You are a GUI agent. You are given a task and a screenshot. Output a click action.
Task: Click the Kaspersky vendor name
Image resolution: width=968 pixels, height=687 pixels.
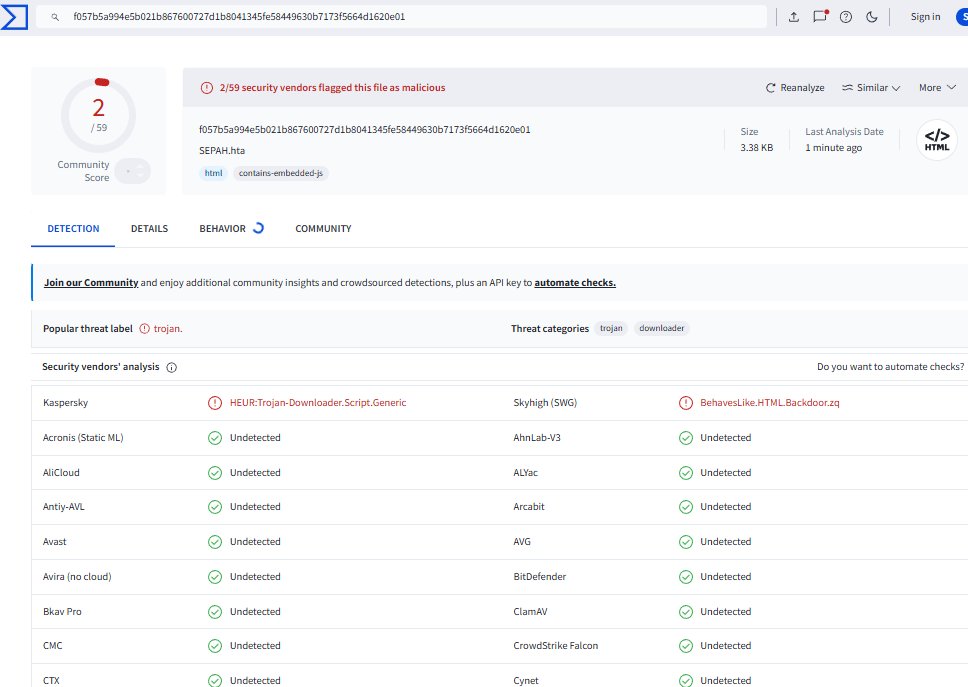pyautogui.click(x=65, y=402)
